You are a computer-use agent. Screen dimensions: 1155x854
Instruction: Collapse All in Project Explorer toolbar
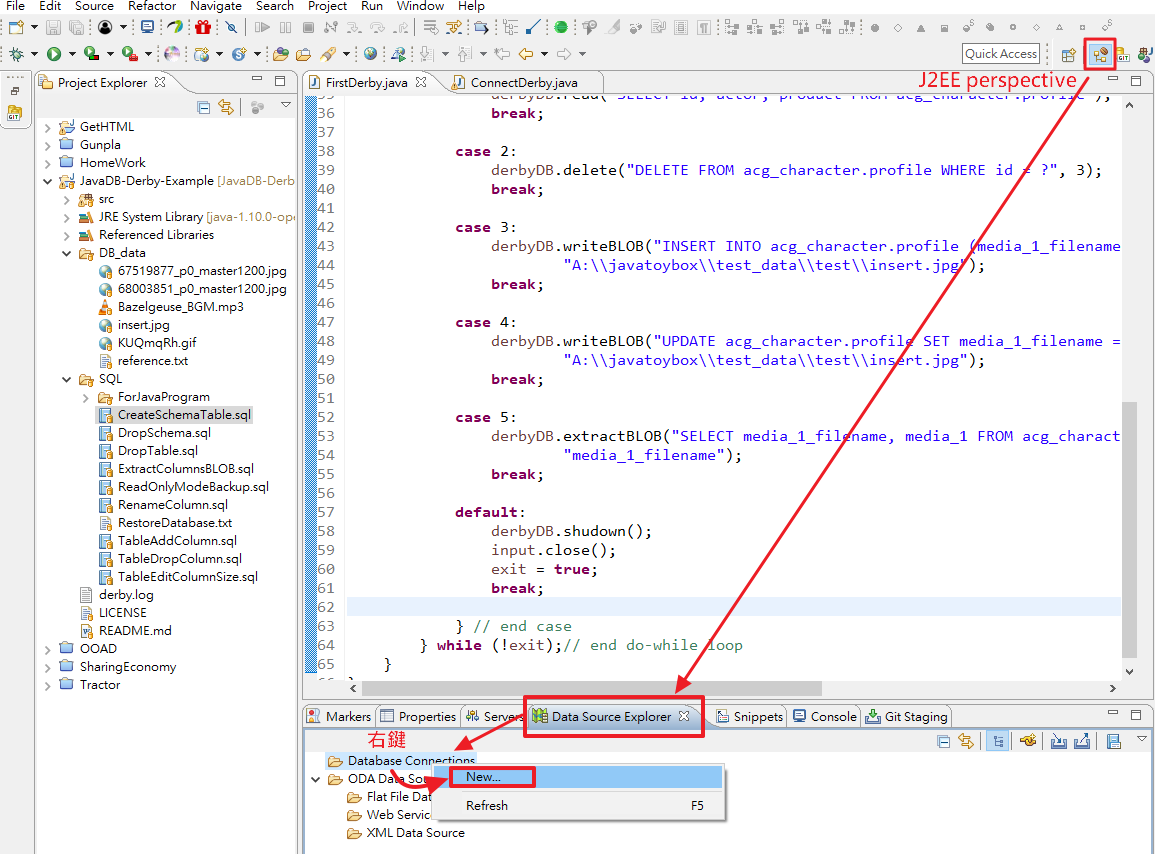pos(204,106)
